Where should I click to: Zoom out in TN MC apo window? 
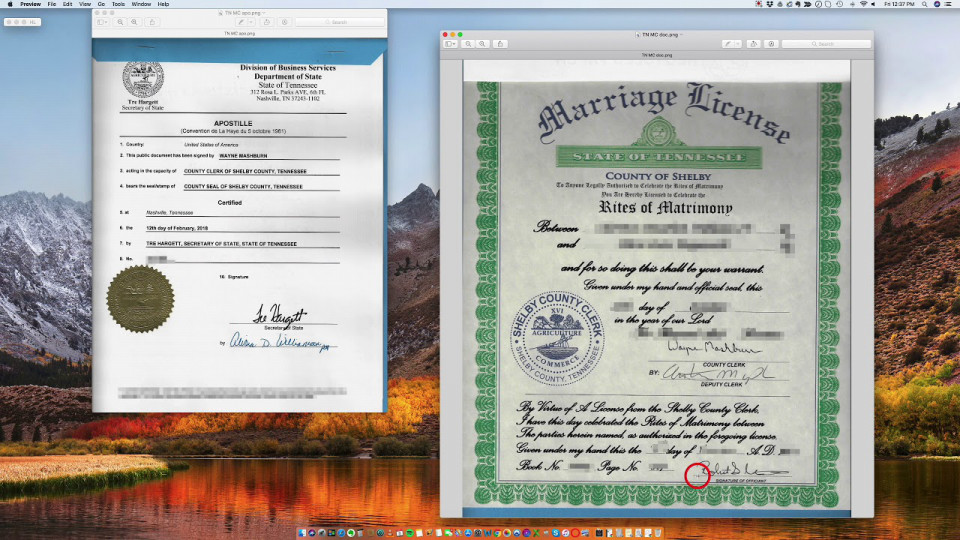[x=120, y=22]
